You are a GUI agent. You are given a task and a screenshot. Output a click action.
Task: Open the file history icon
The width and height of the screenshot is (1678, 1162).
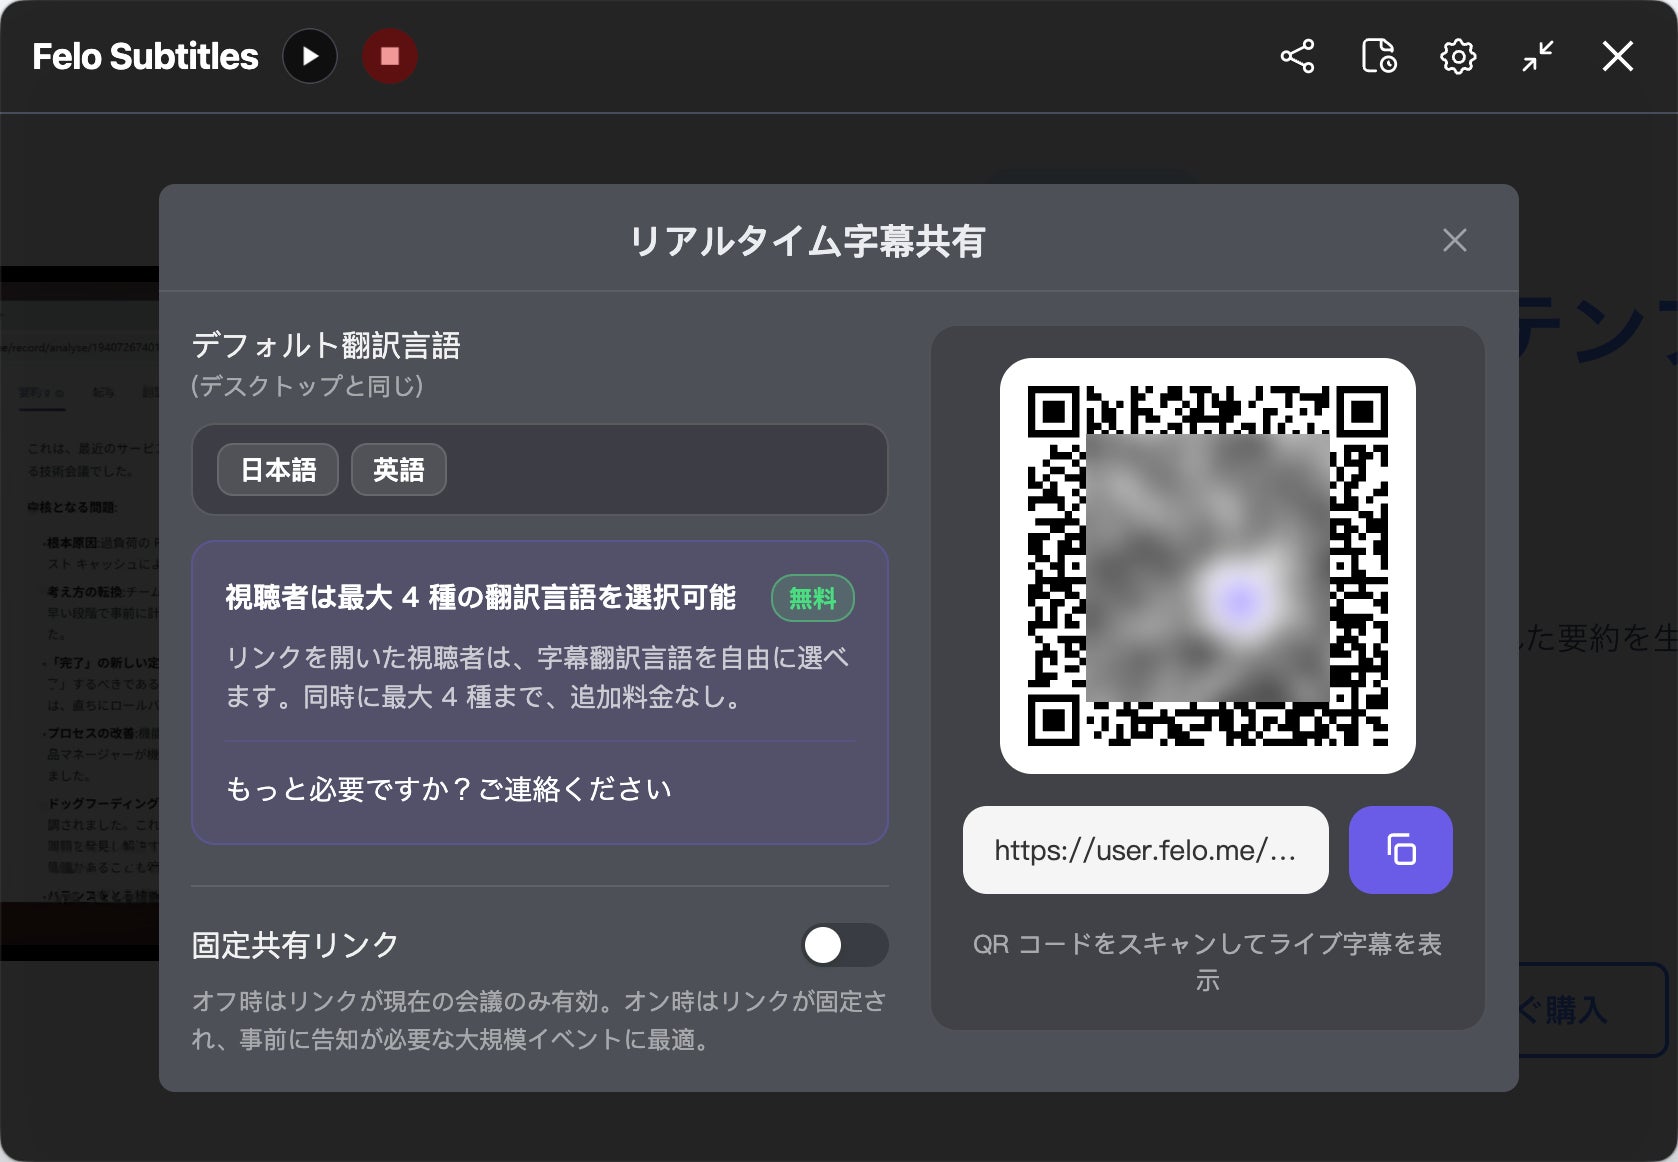click(x=1378, y=56)
